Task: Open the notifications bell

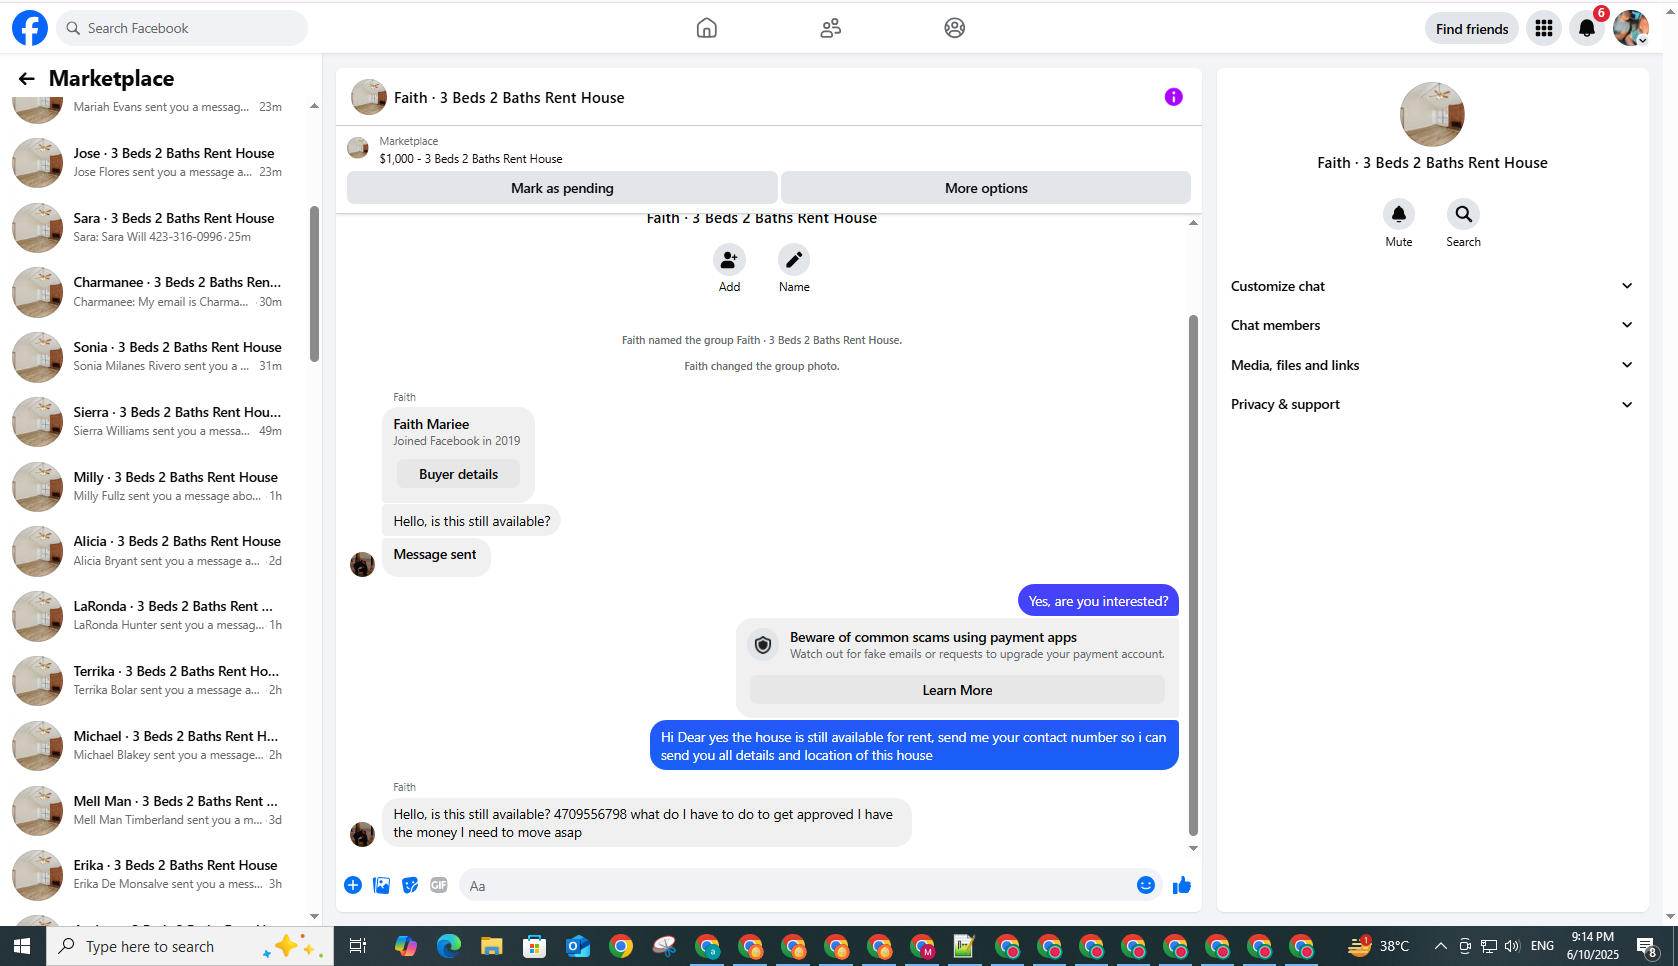Action: tap(1587, 28)
